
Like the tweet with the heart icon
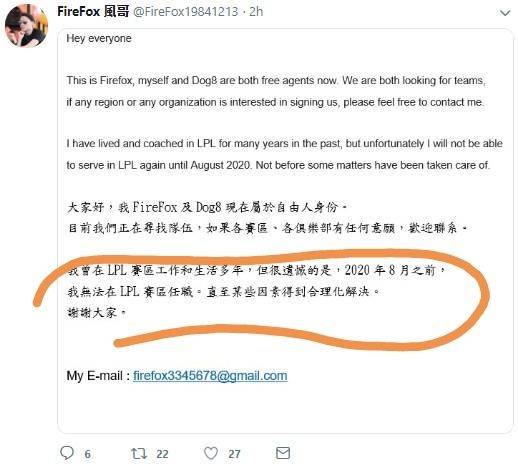click(211, 453)
